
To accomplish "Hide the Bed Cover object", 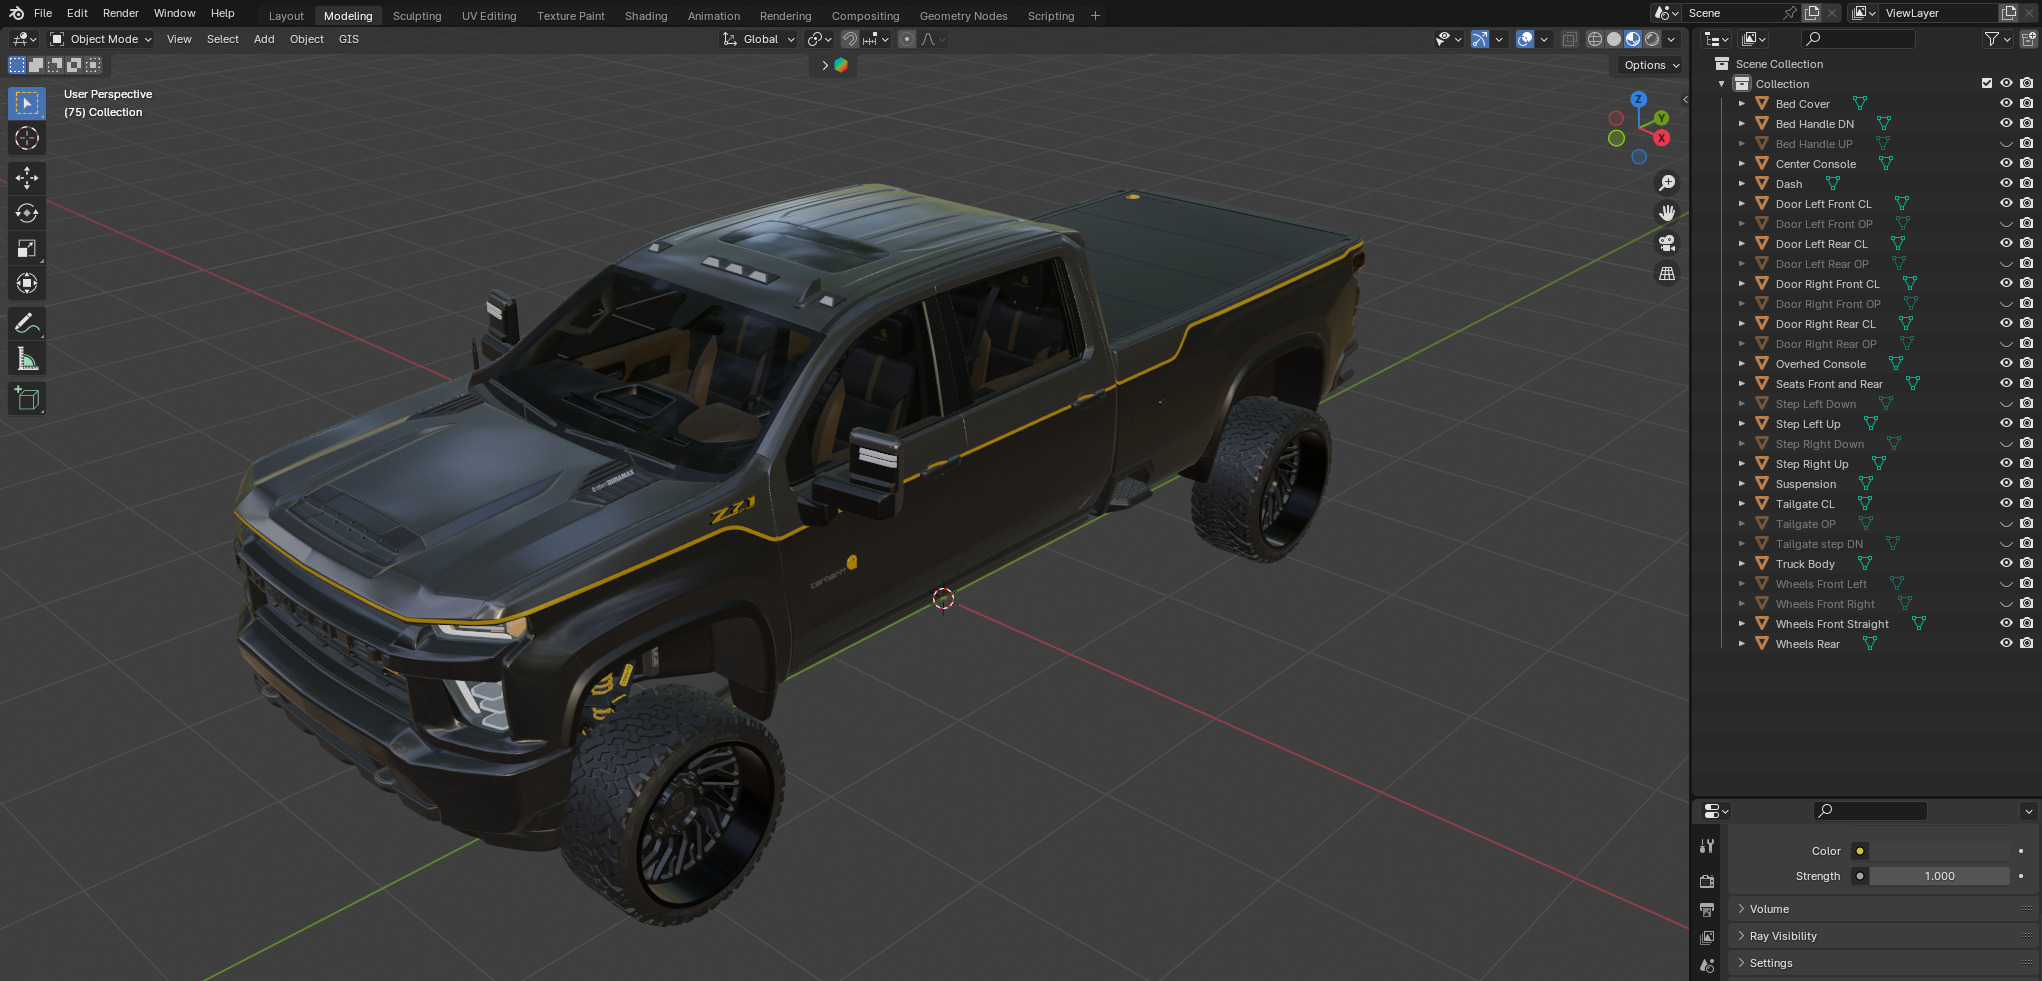I will pos(2006,103).
